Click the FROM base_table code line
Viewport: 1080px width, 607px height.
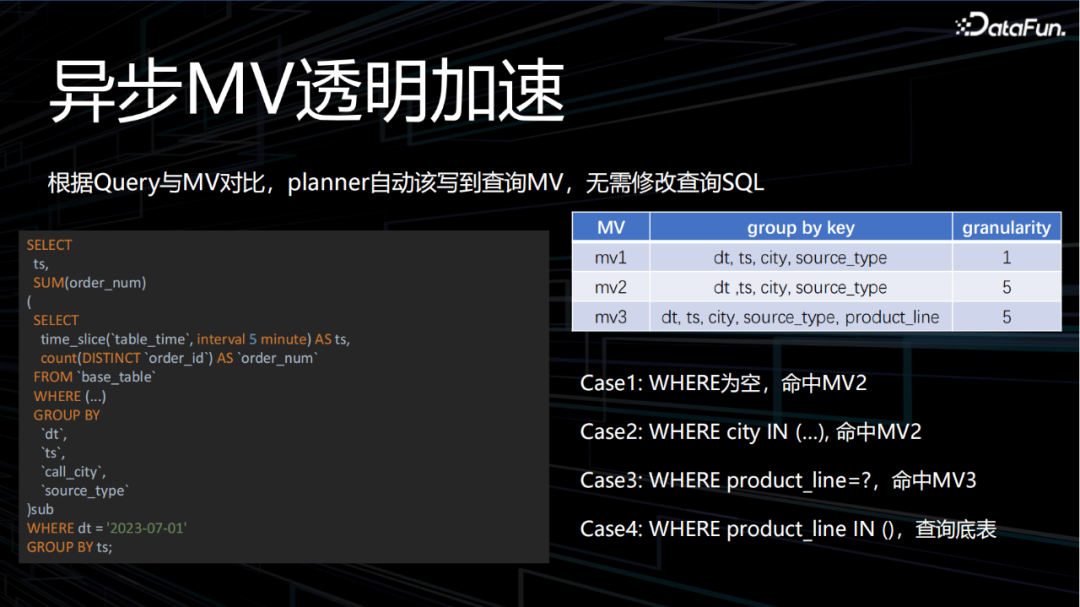(94, 377)
